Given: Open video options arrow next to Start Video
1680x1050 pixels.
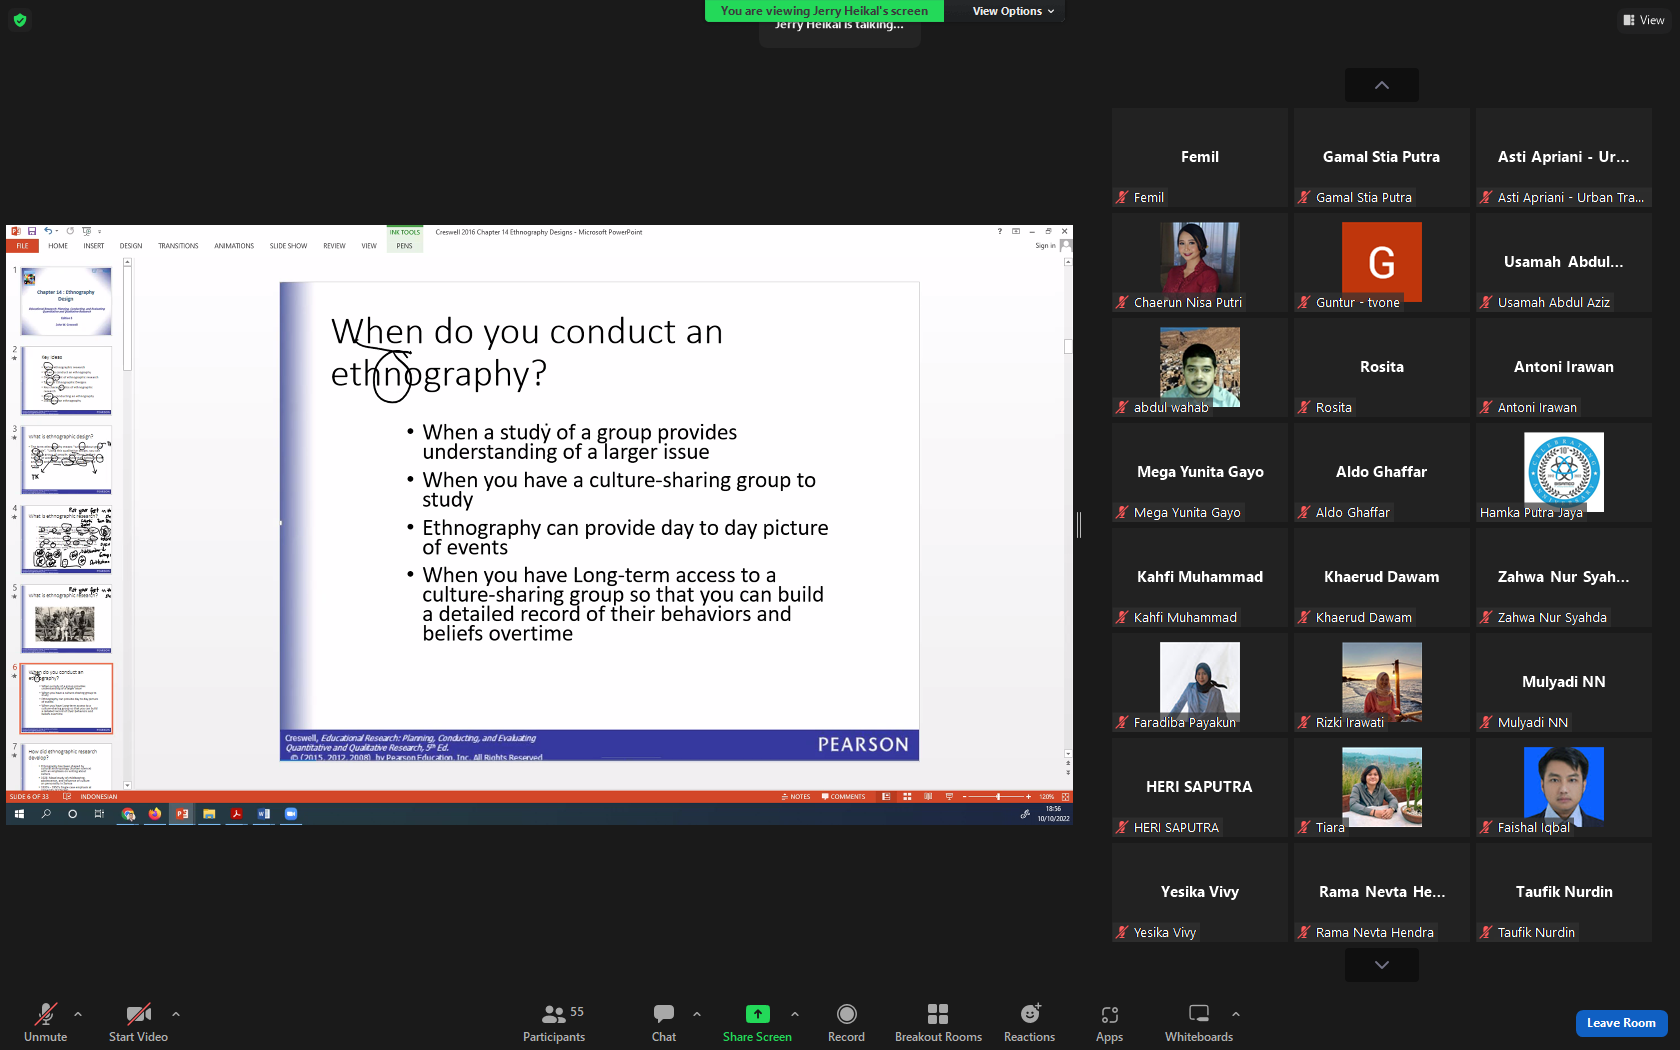Looking at the screenshot, I should click(176, 1014).
